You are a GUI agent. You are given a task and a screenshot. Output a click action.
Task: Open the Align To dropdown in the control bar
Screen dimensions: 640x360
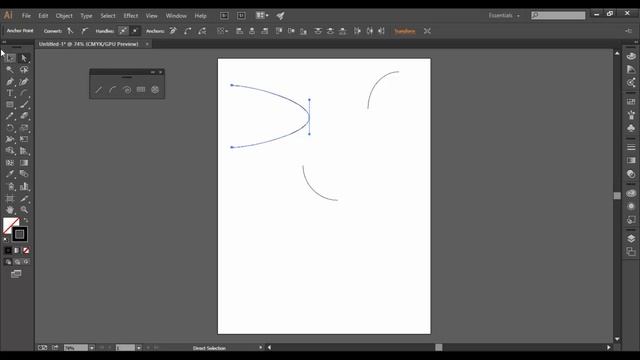[x=222, y=31]
